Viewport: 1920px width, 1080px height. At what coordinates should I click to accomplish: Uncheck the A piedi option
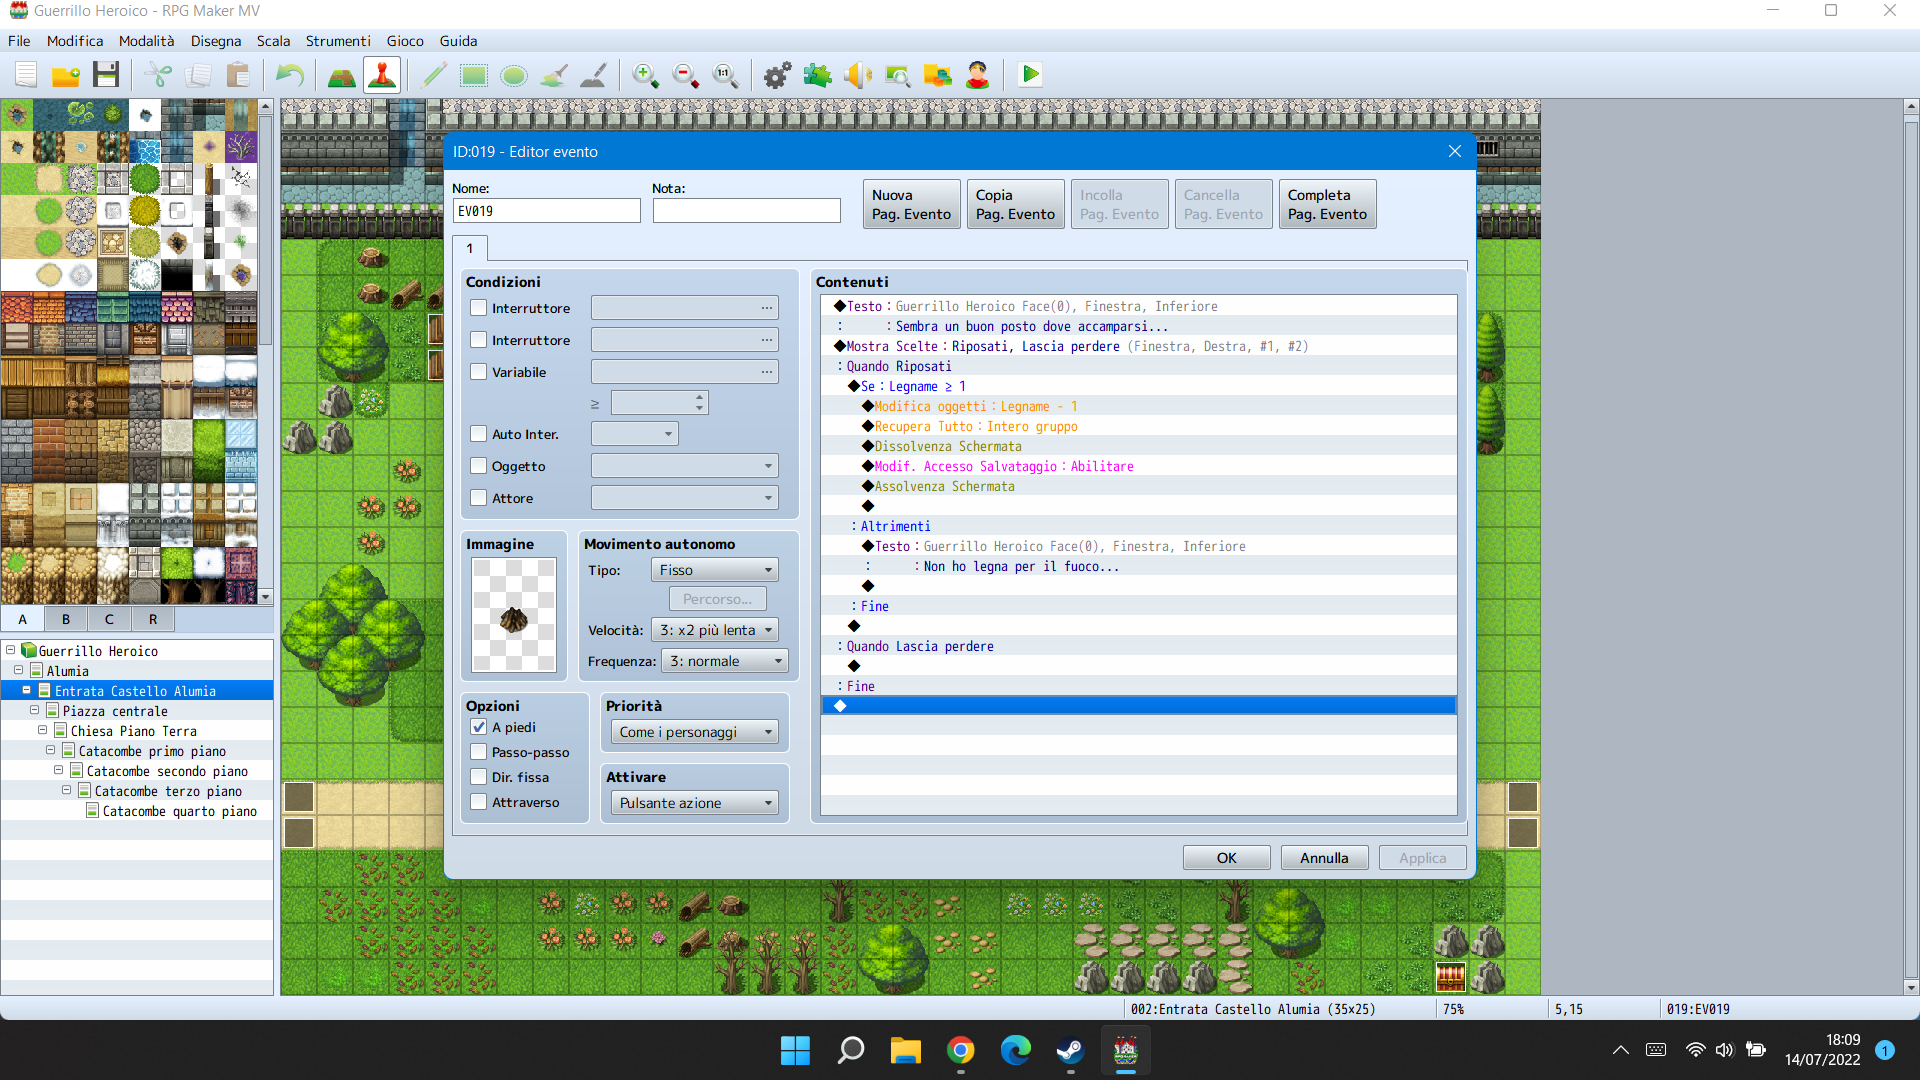pos(479,727)
